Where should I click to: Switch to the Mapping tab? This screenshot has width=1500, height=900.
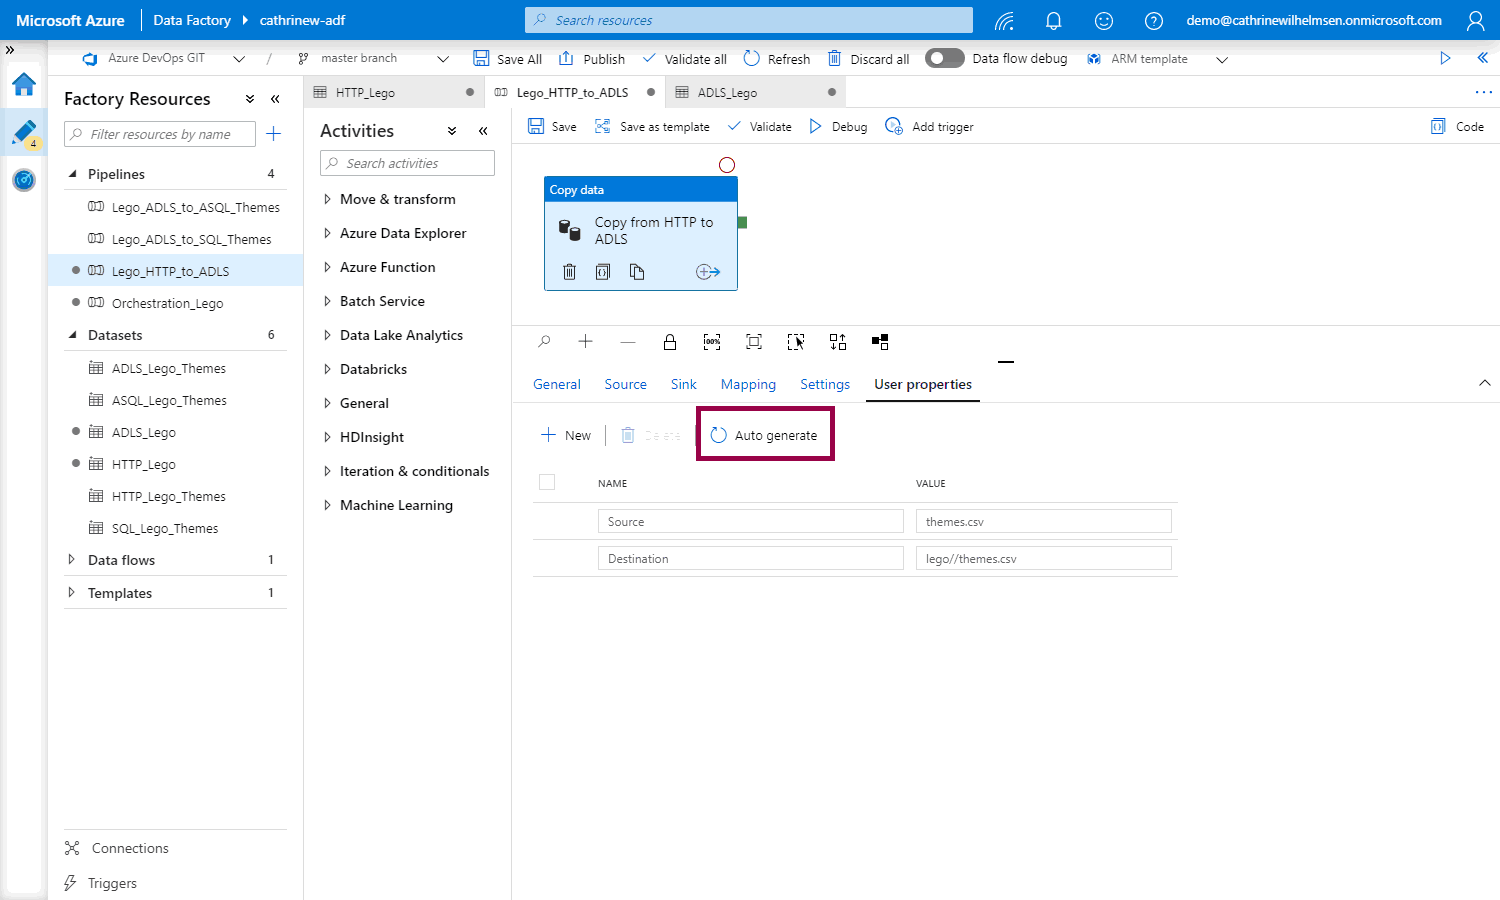(x=748, y=384)
